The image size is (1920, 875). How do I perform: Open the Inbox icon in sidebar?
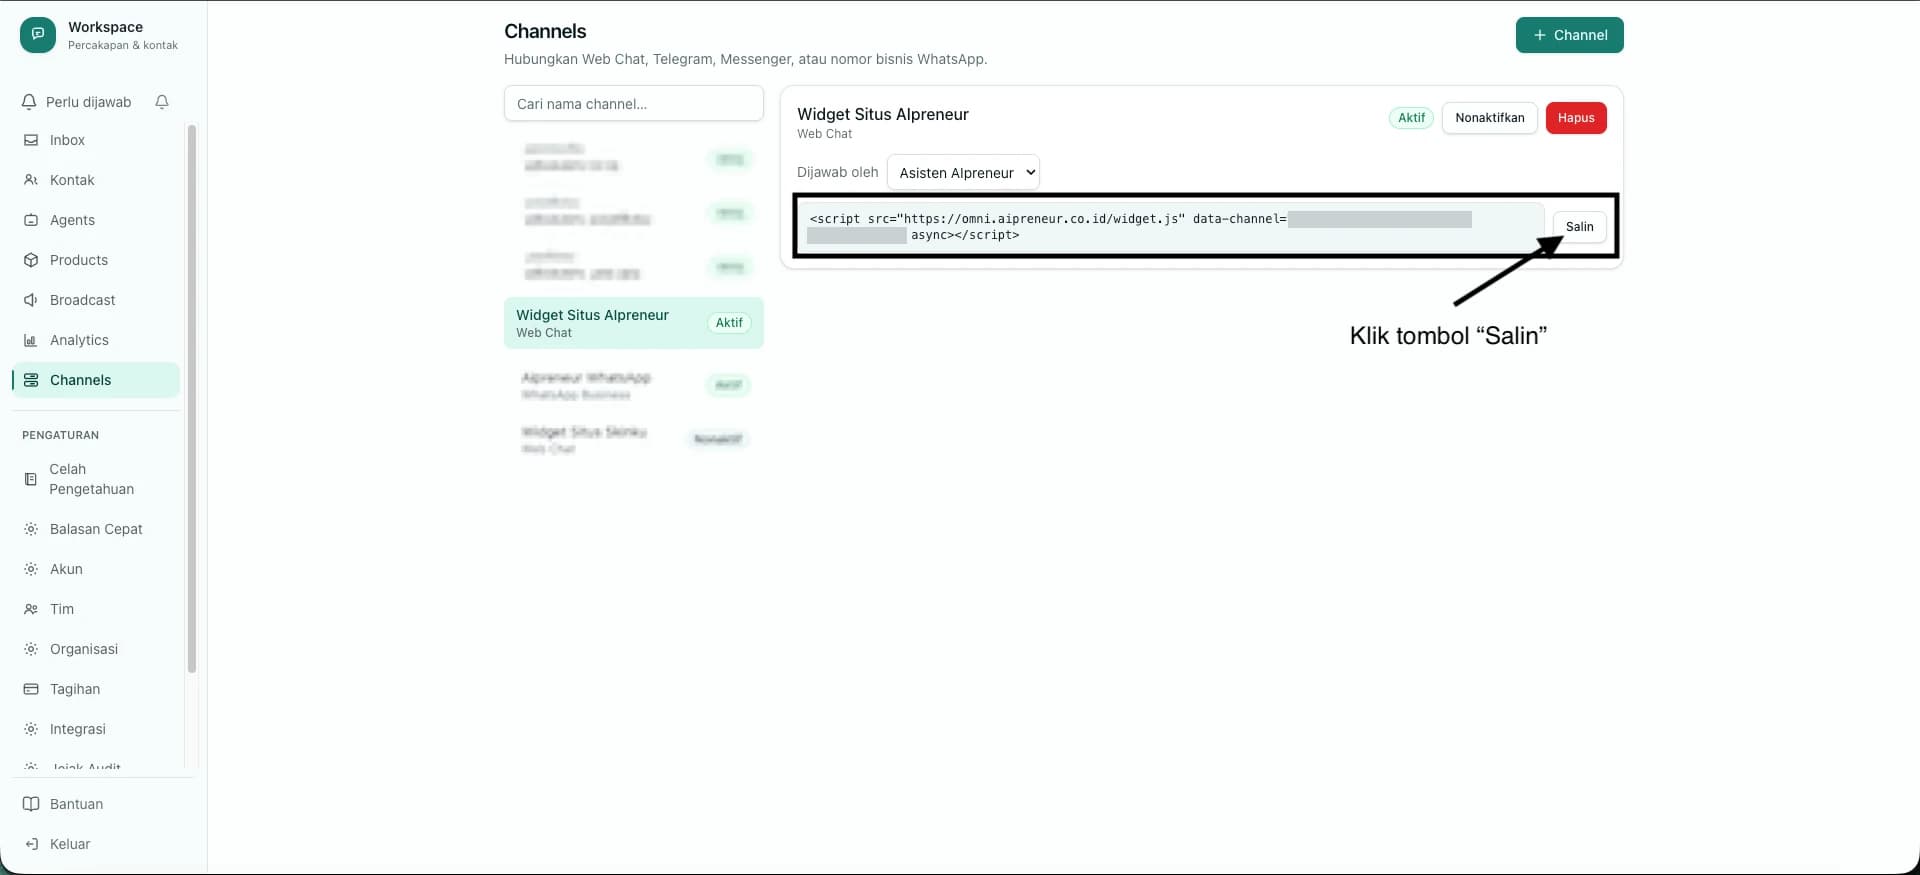[31, 140]
